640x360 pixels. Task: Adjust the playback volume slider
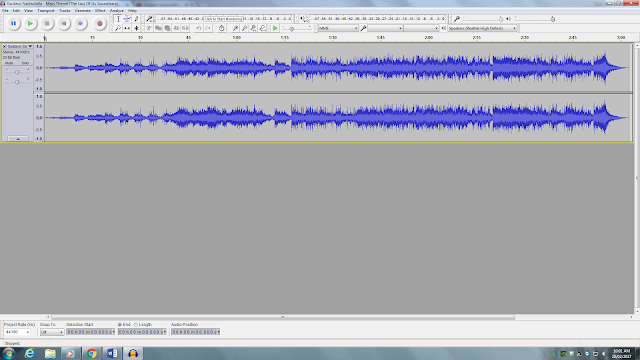pyautogui.click(x=535, y=19)
